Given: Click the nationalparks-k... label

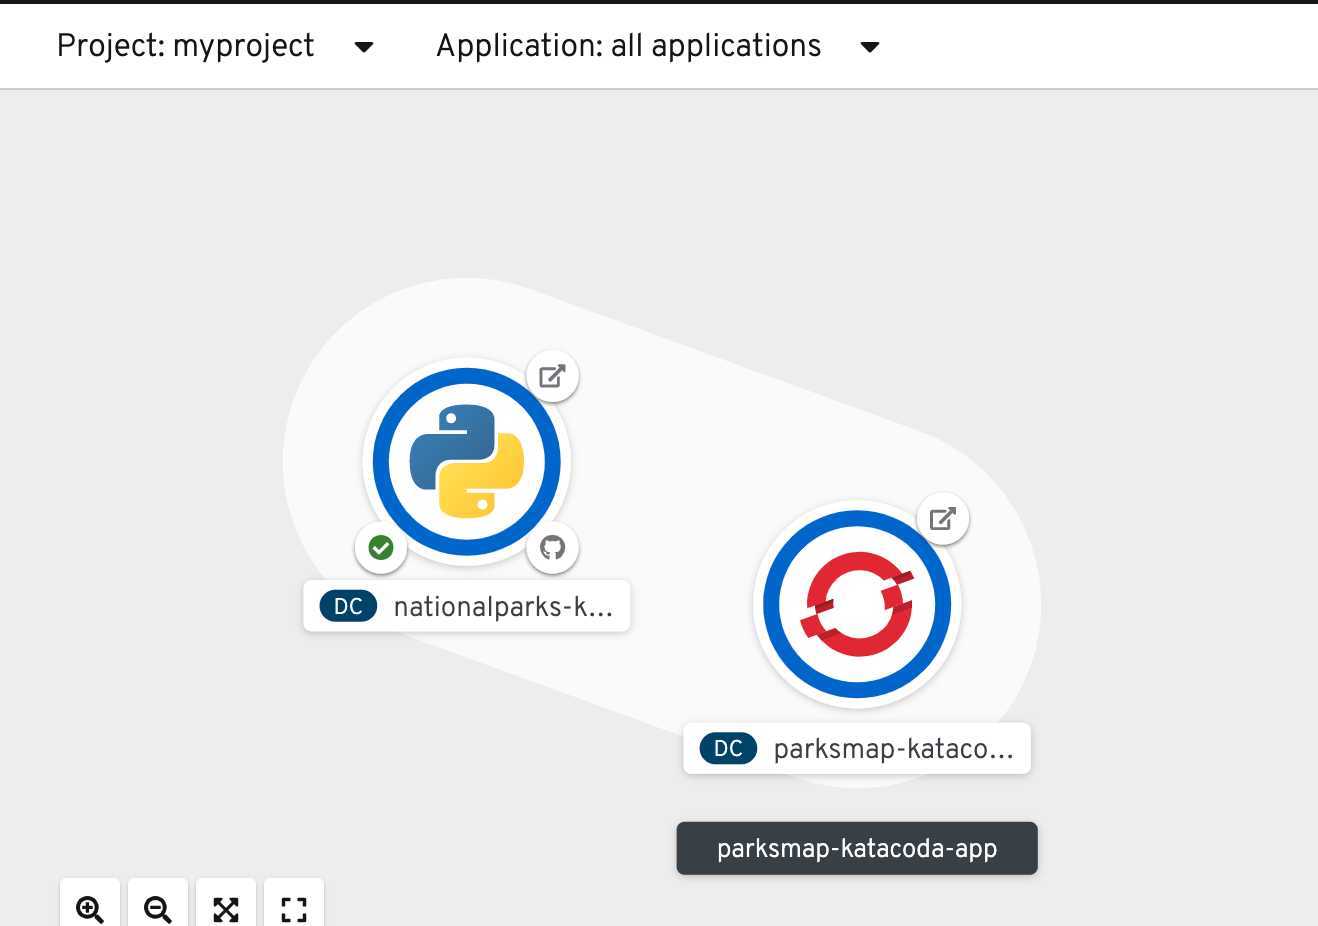Looking at the screenshot, I should (x=503, y=607).
